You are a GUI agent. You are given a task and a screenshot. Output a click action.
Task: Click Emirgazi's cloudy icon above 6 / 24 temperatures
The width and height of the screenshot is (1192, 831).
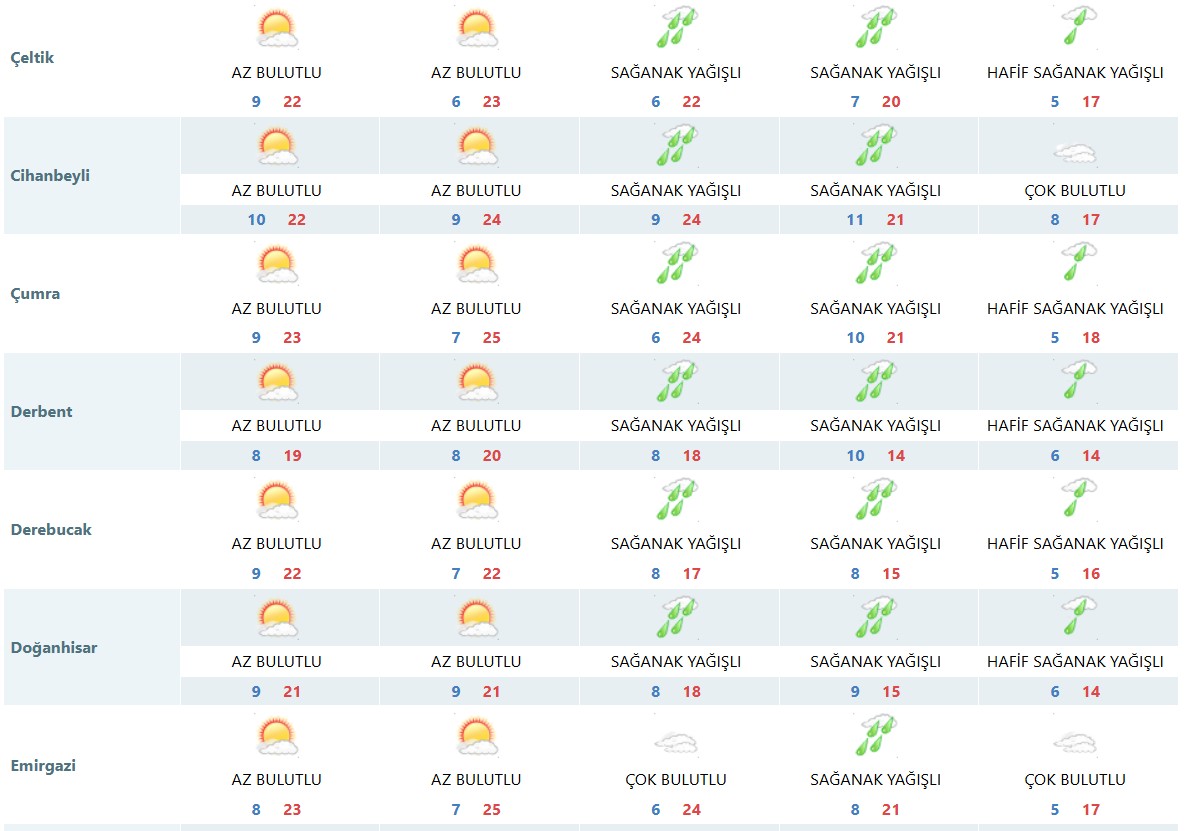[x=676, y=742]
